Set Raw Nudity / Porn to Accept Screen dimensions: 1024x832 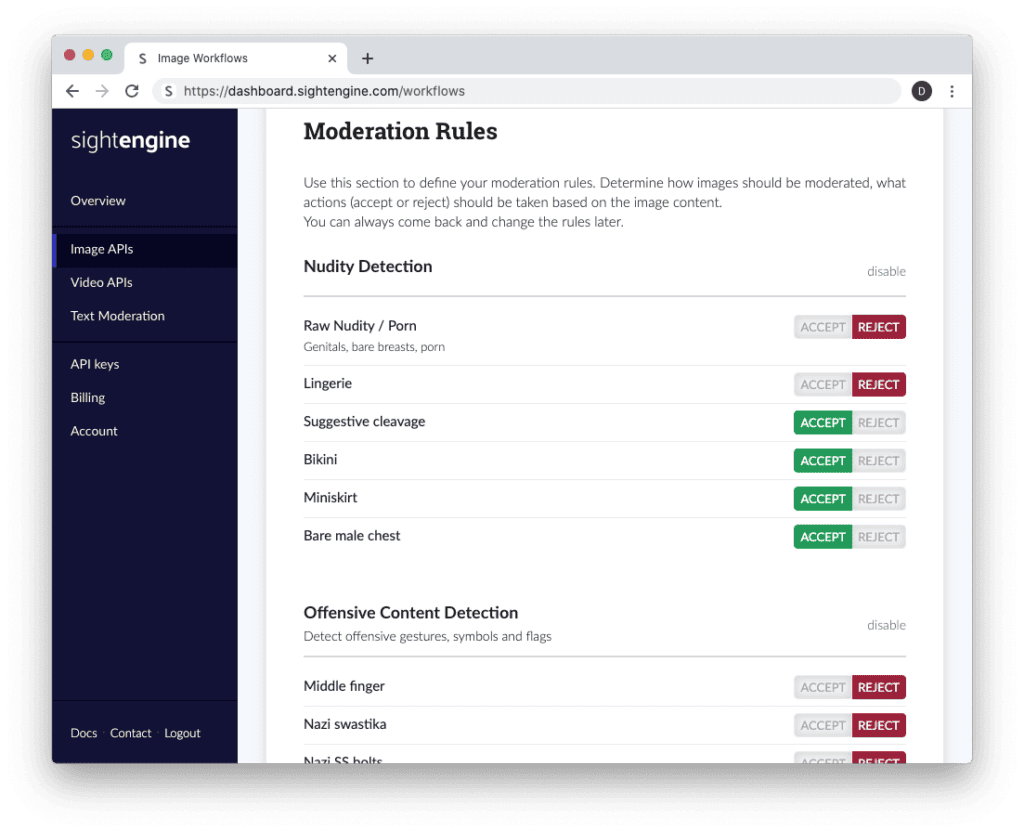(823, 327)
